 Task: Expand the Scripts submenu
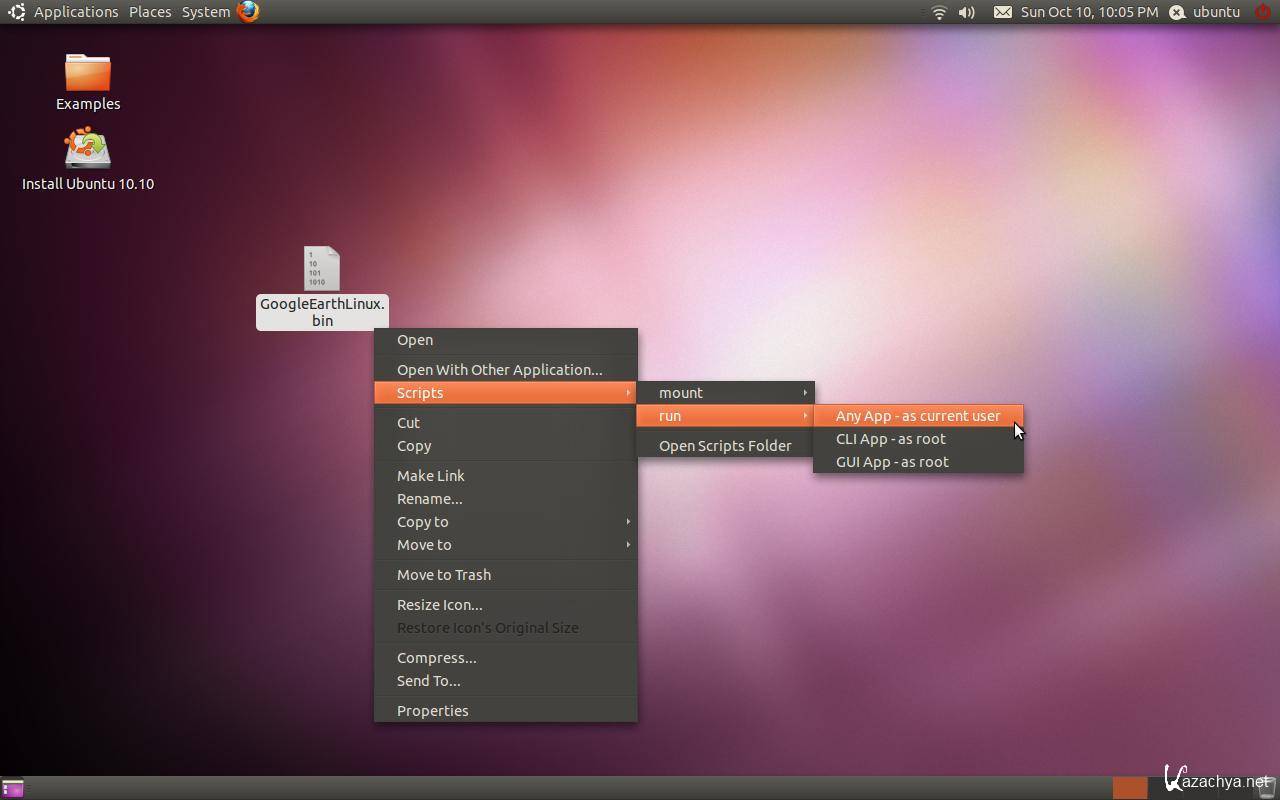pos(506,393)
